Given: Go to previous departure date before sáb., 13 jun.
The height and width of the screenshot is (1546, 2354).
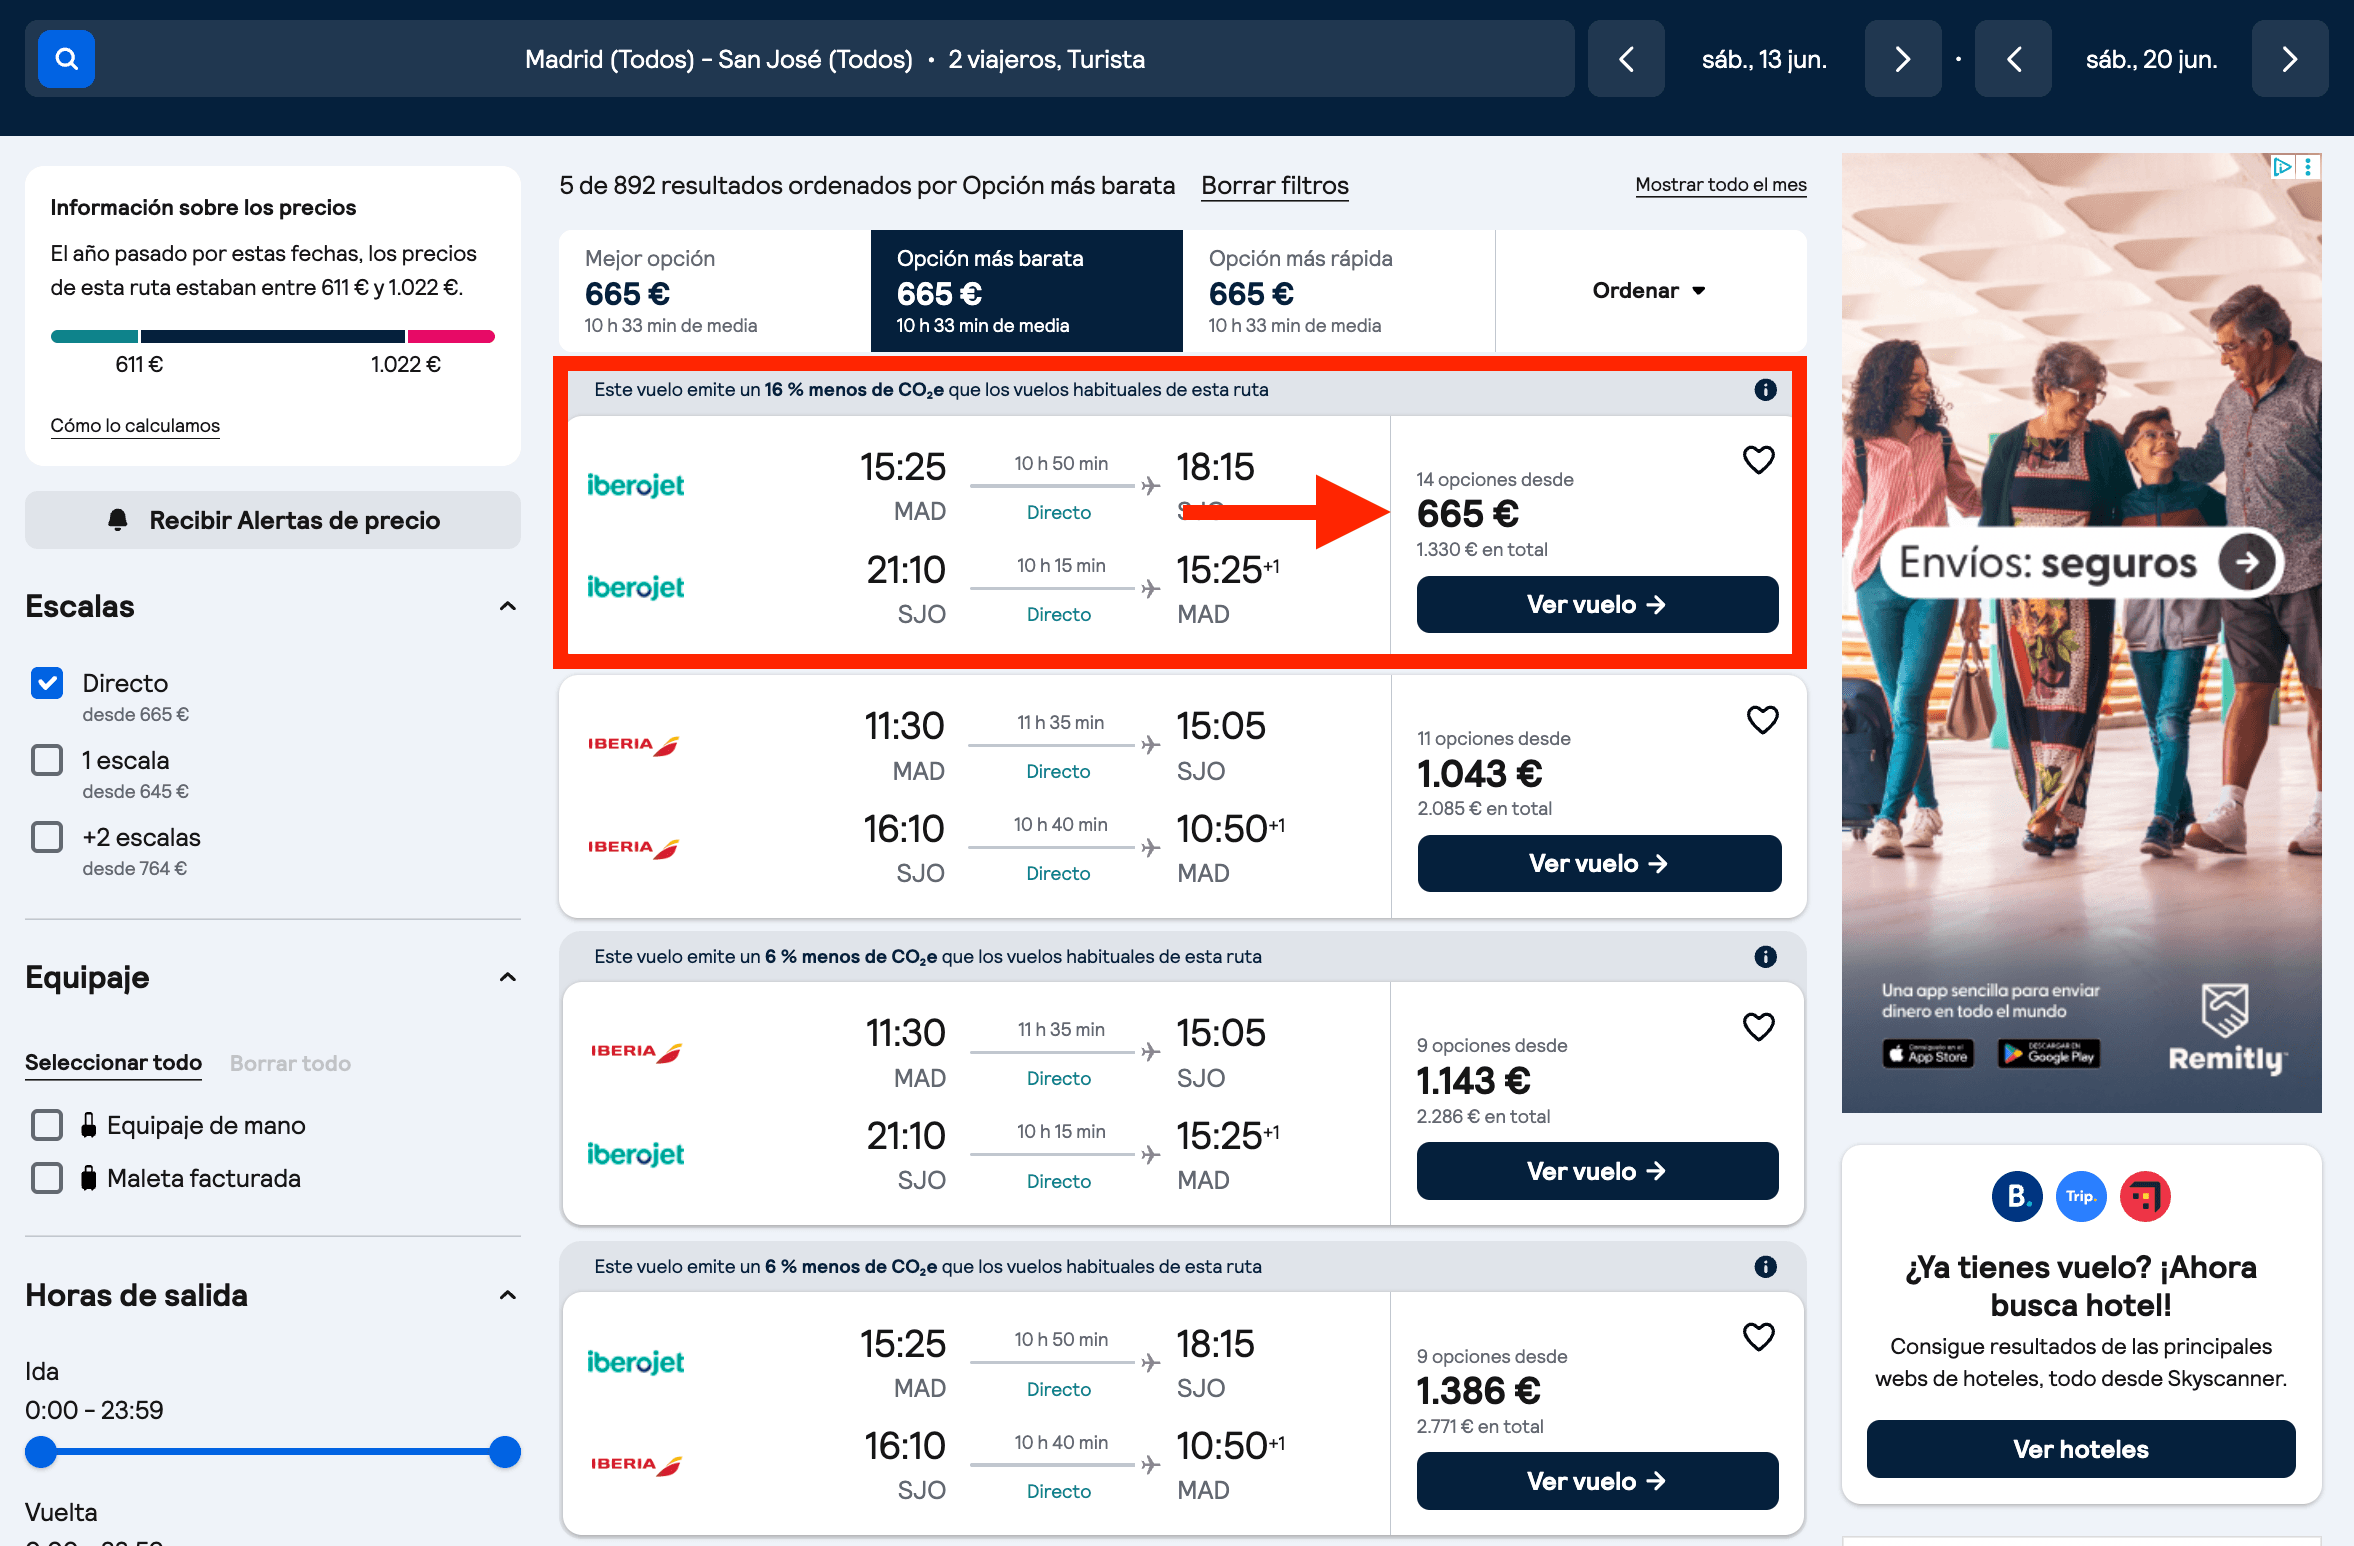Looking at the screenshot, I should (1626, 59).
